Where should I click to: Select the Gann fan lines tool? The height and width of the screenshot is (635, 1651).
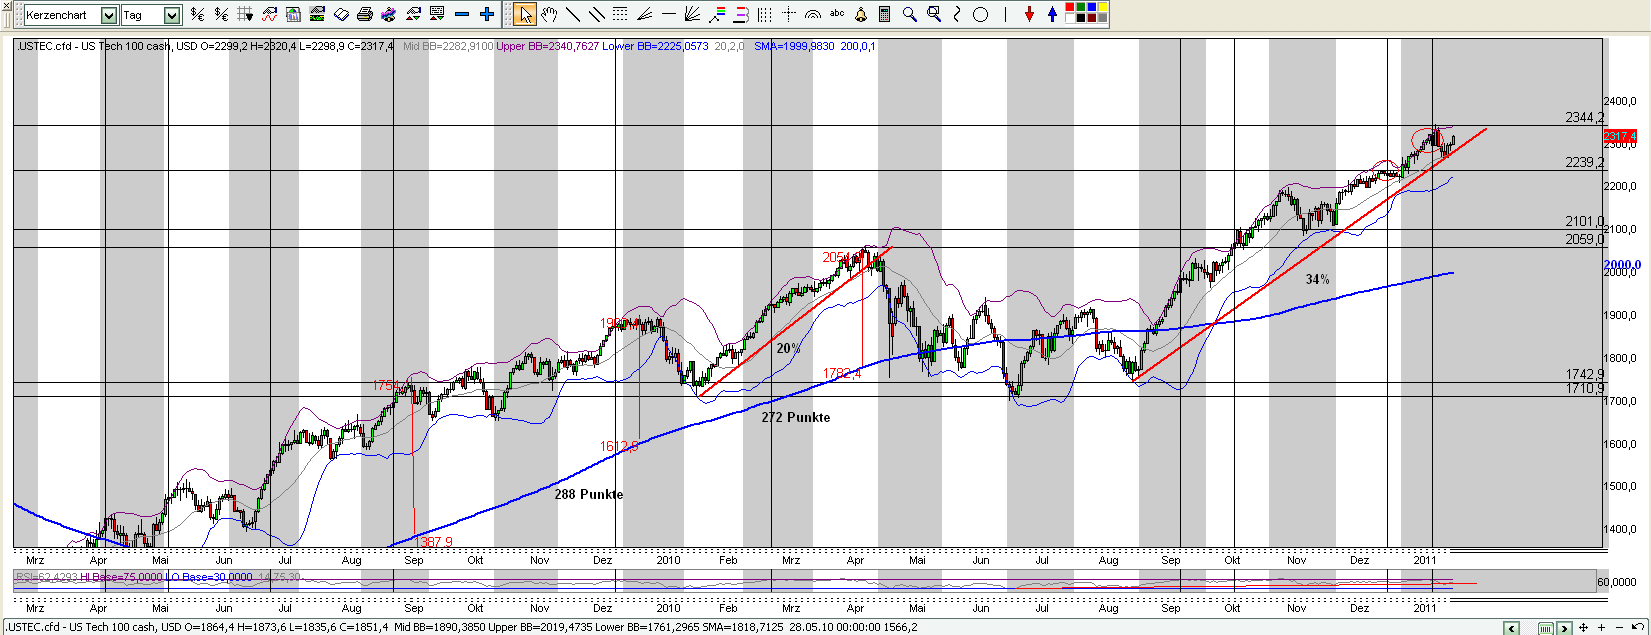click(x=645, y=15)
